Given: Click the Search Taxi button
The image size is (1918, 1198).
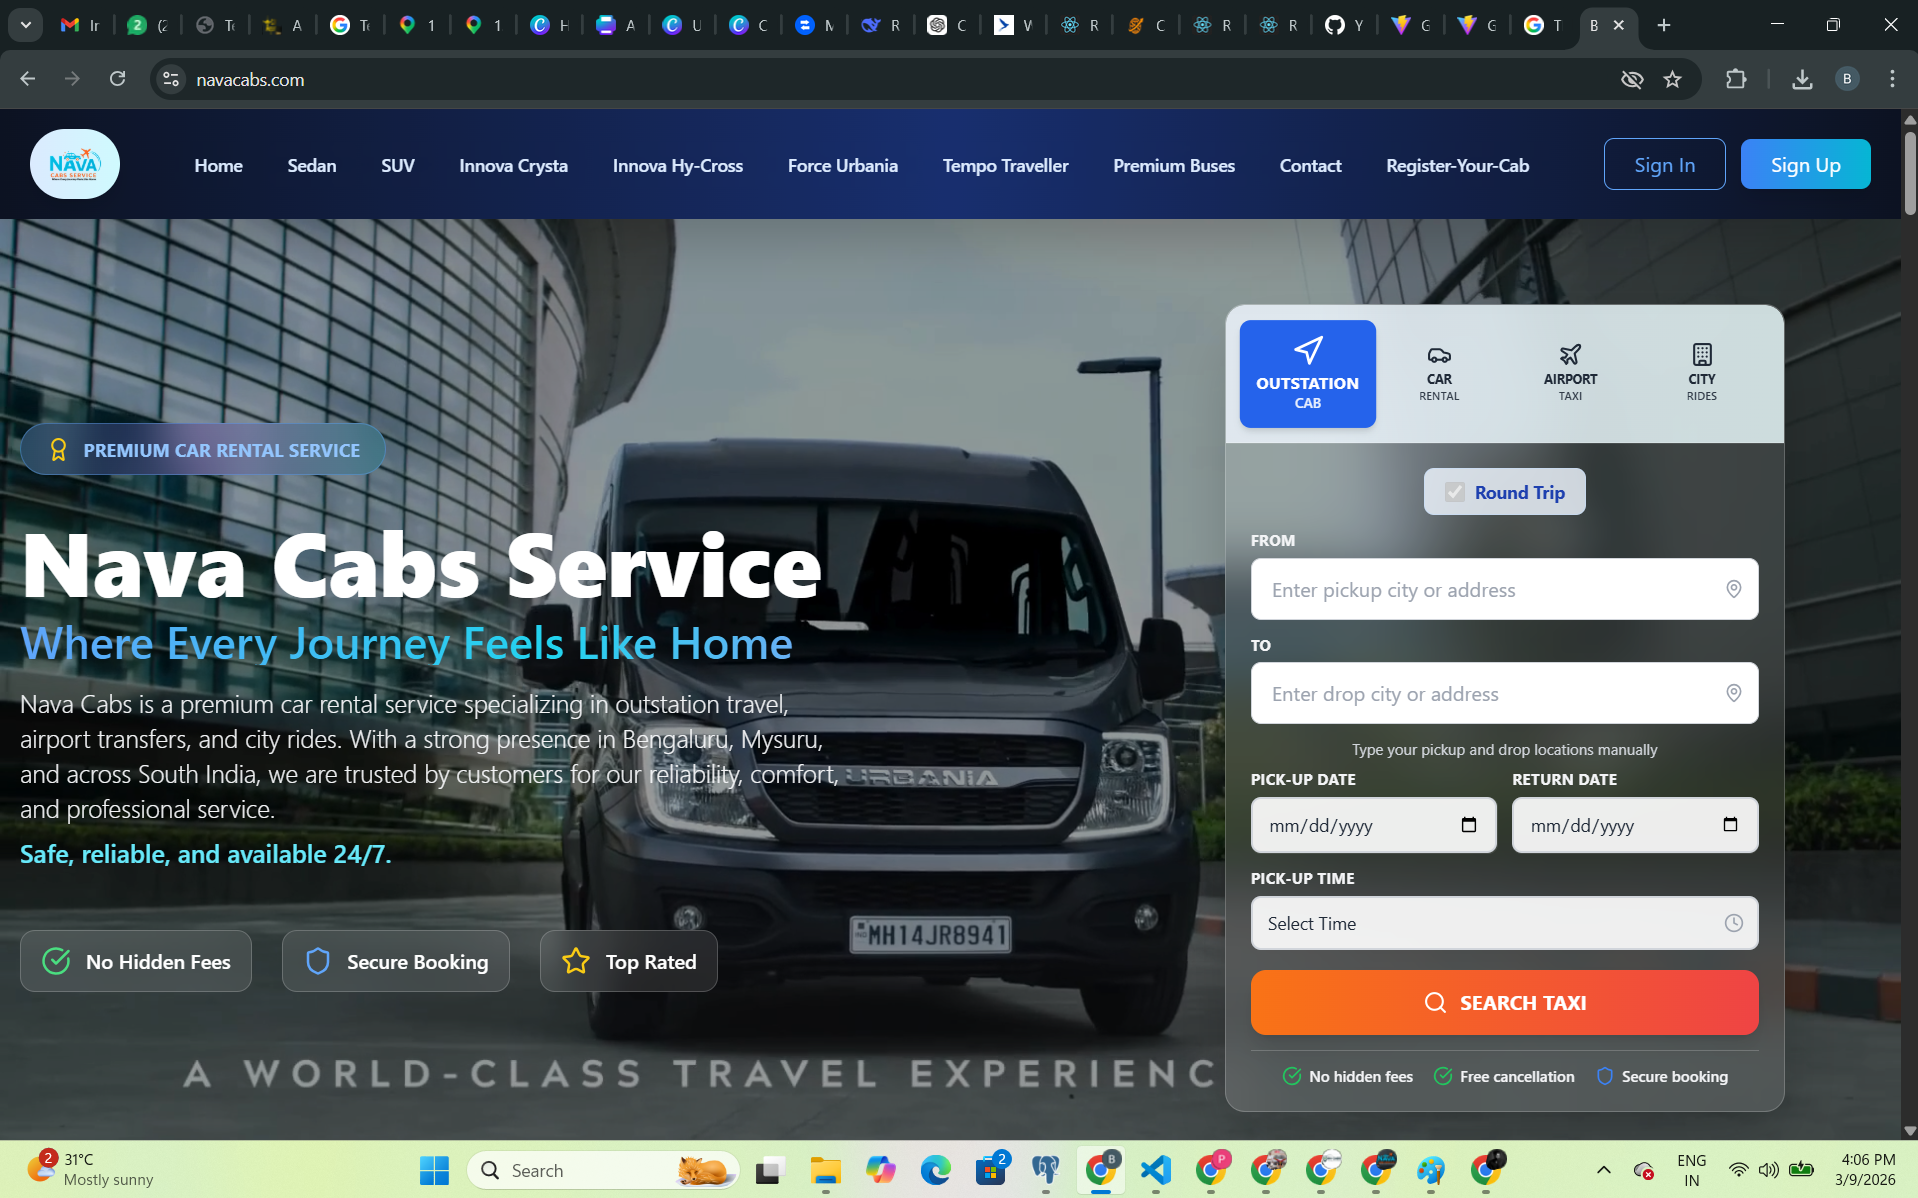Looking at the screenshot, I should (1504, 1002).
